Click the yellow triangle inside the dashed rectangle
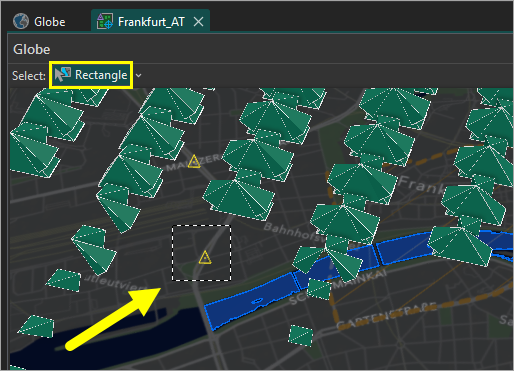Image resolution: width=514 pixels, height=371 pixels. point(205,258)
